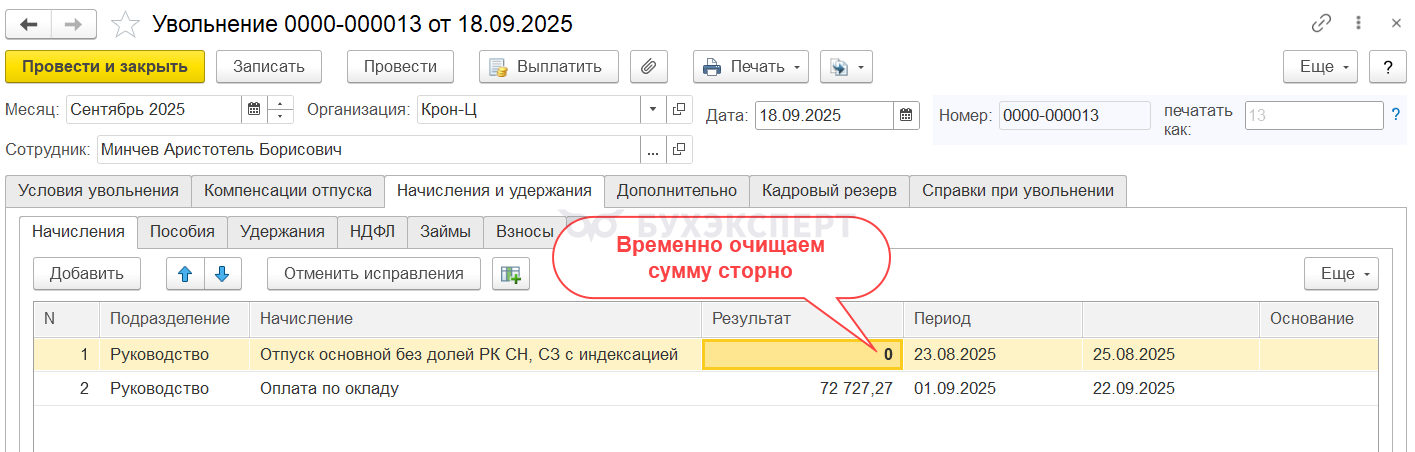Click the Основание column header
Screen dimensions: 1415x452
1318,319
